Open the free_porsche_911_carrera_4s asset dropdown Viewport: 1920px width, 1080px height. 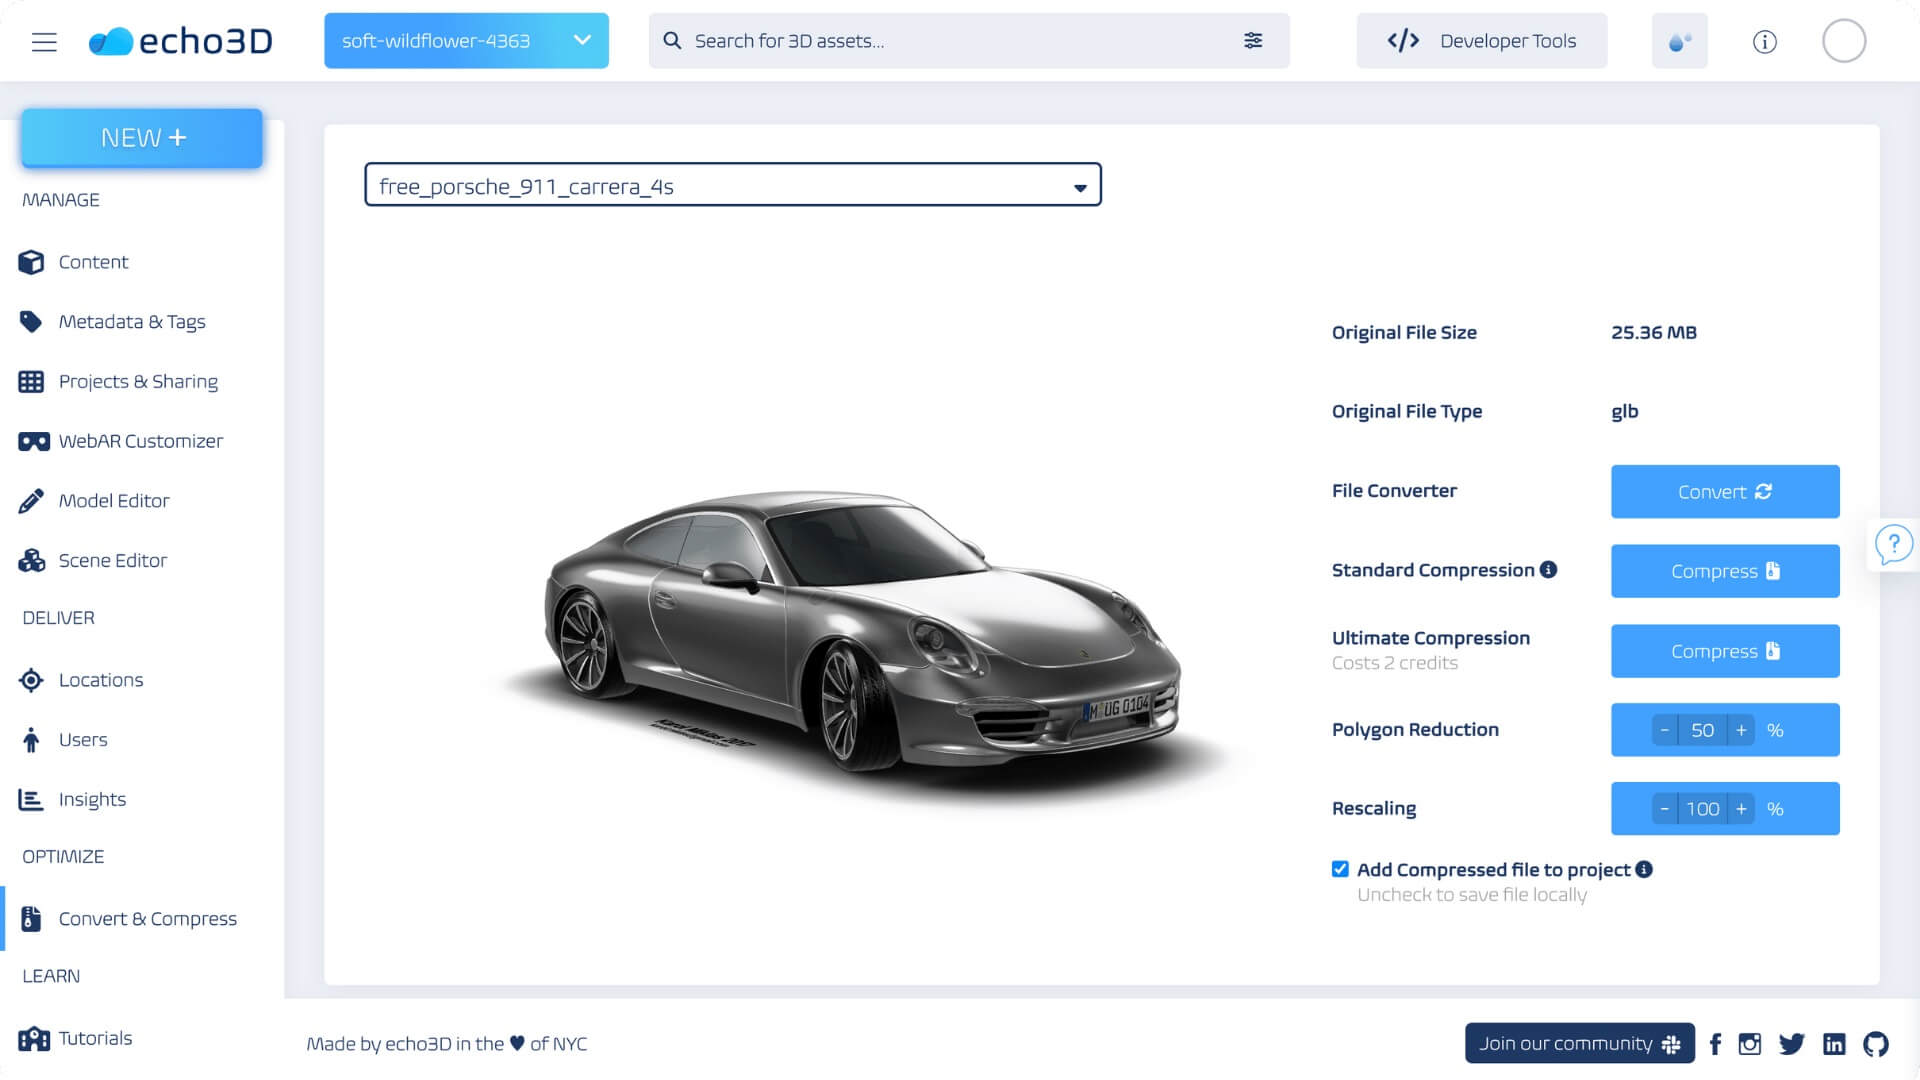click(x=733, y=185)
